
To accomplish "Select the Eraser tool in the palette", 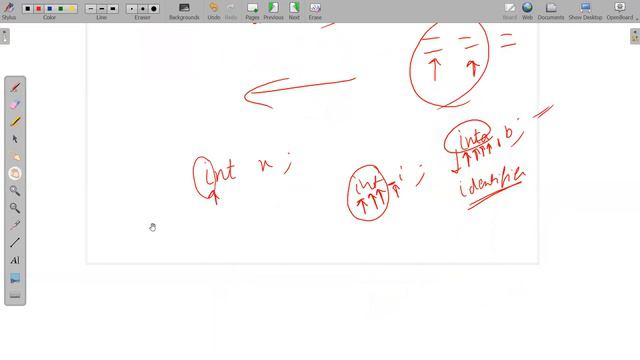I will pos(15,104).
